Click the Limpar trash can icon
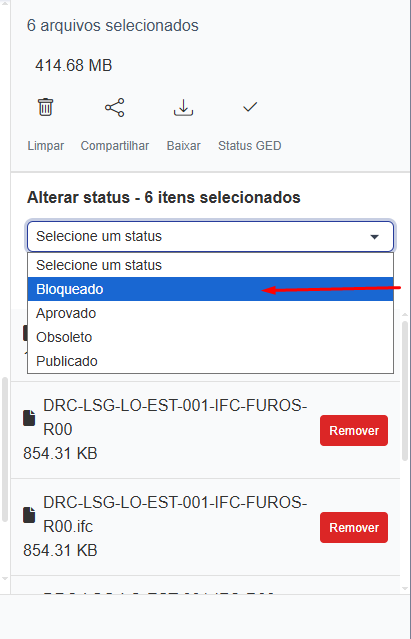This screenshot has height=639, width=411. coord(46,108)
